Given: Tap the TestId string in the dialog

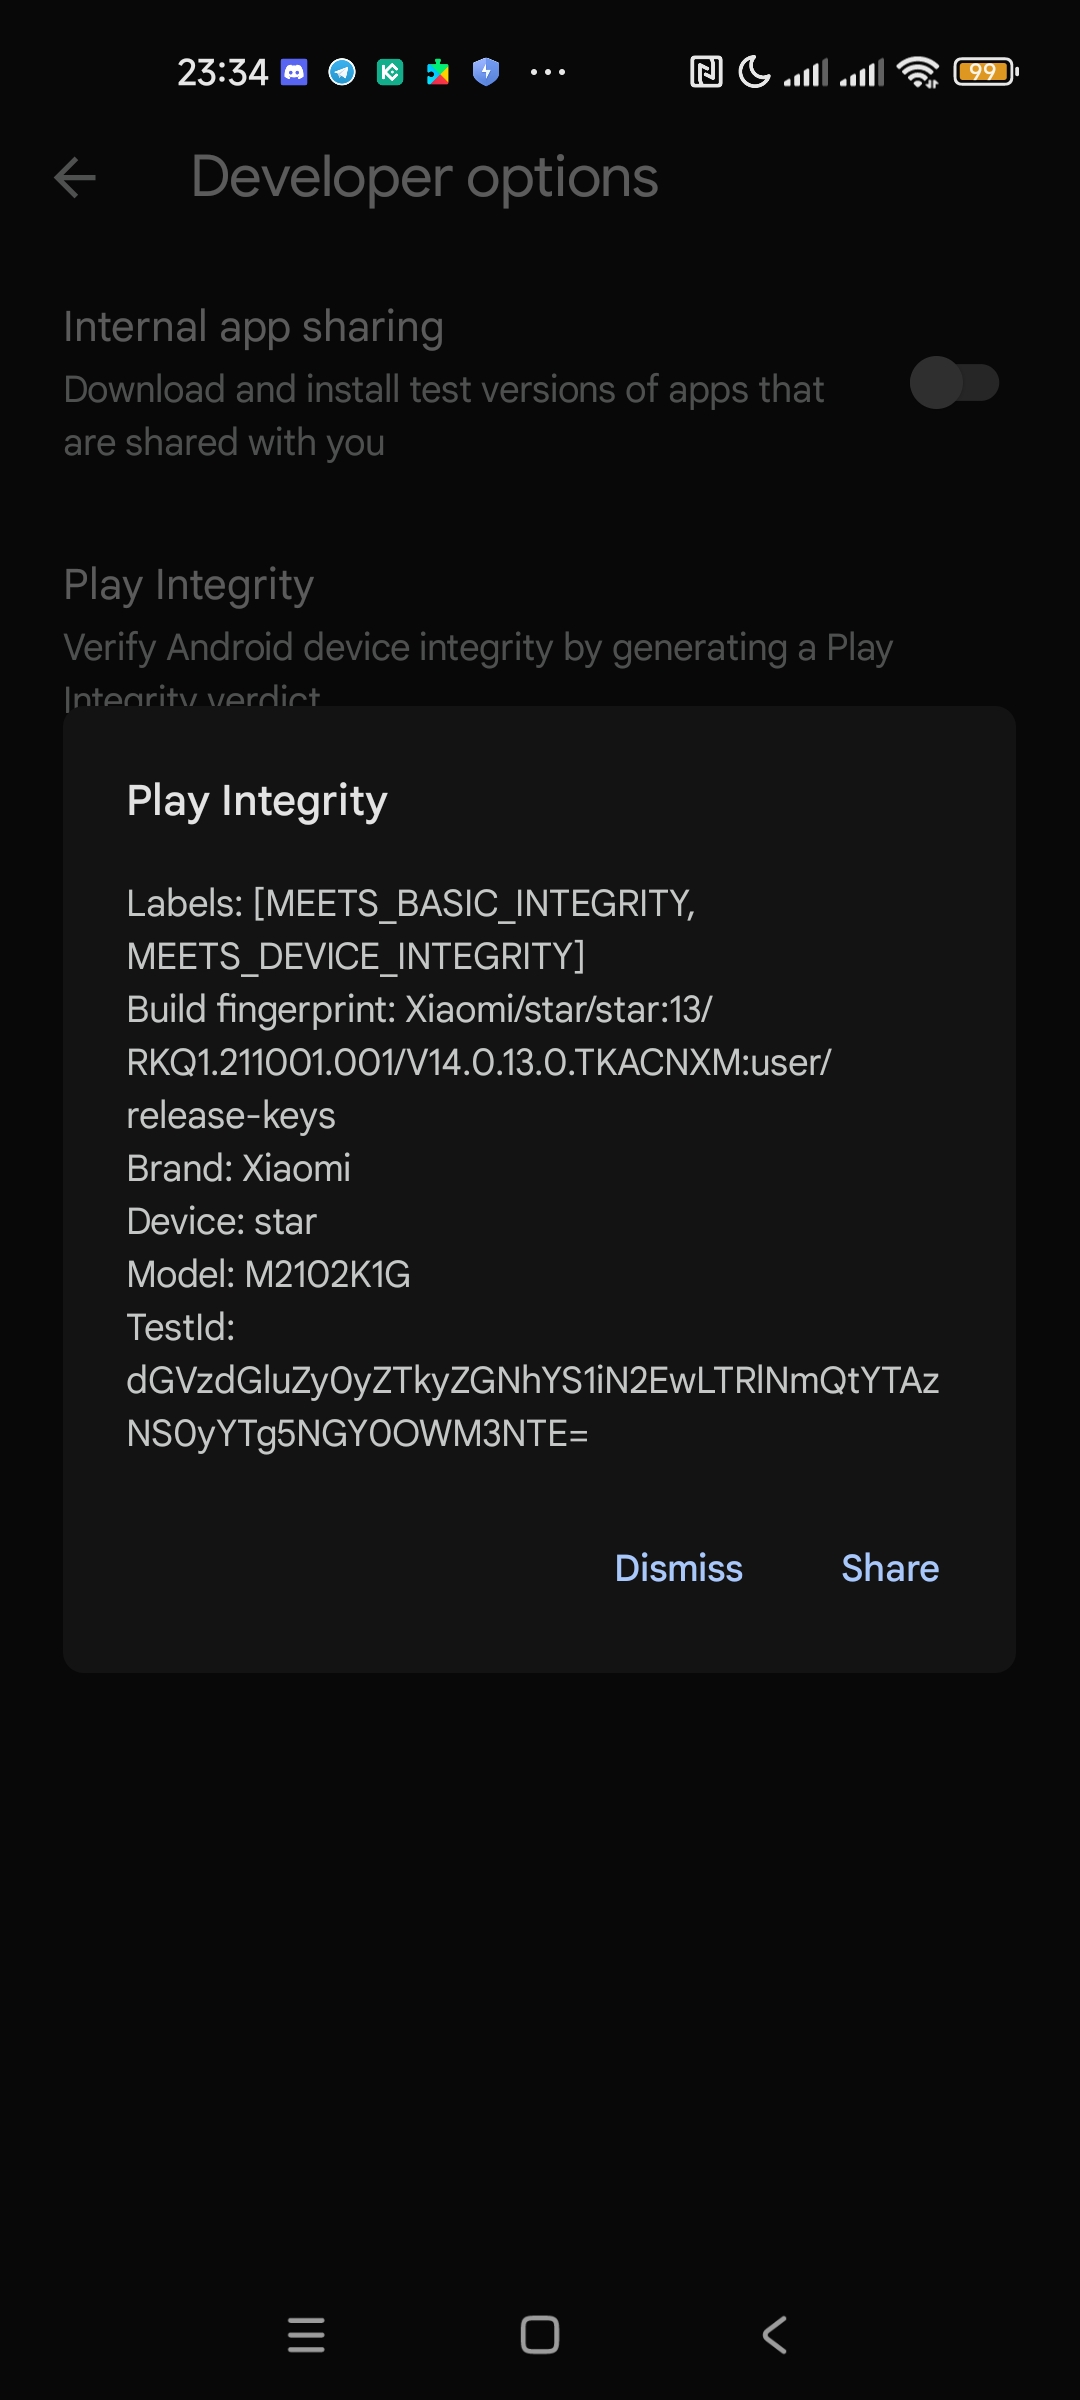Looking at the screenshot, I should click(x=533, y=1407).
